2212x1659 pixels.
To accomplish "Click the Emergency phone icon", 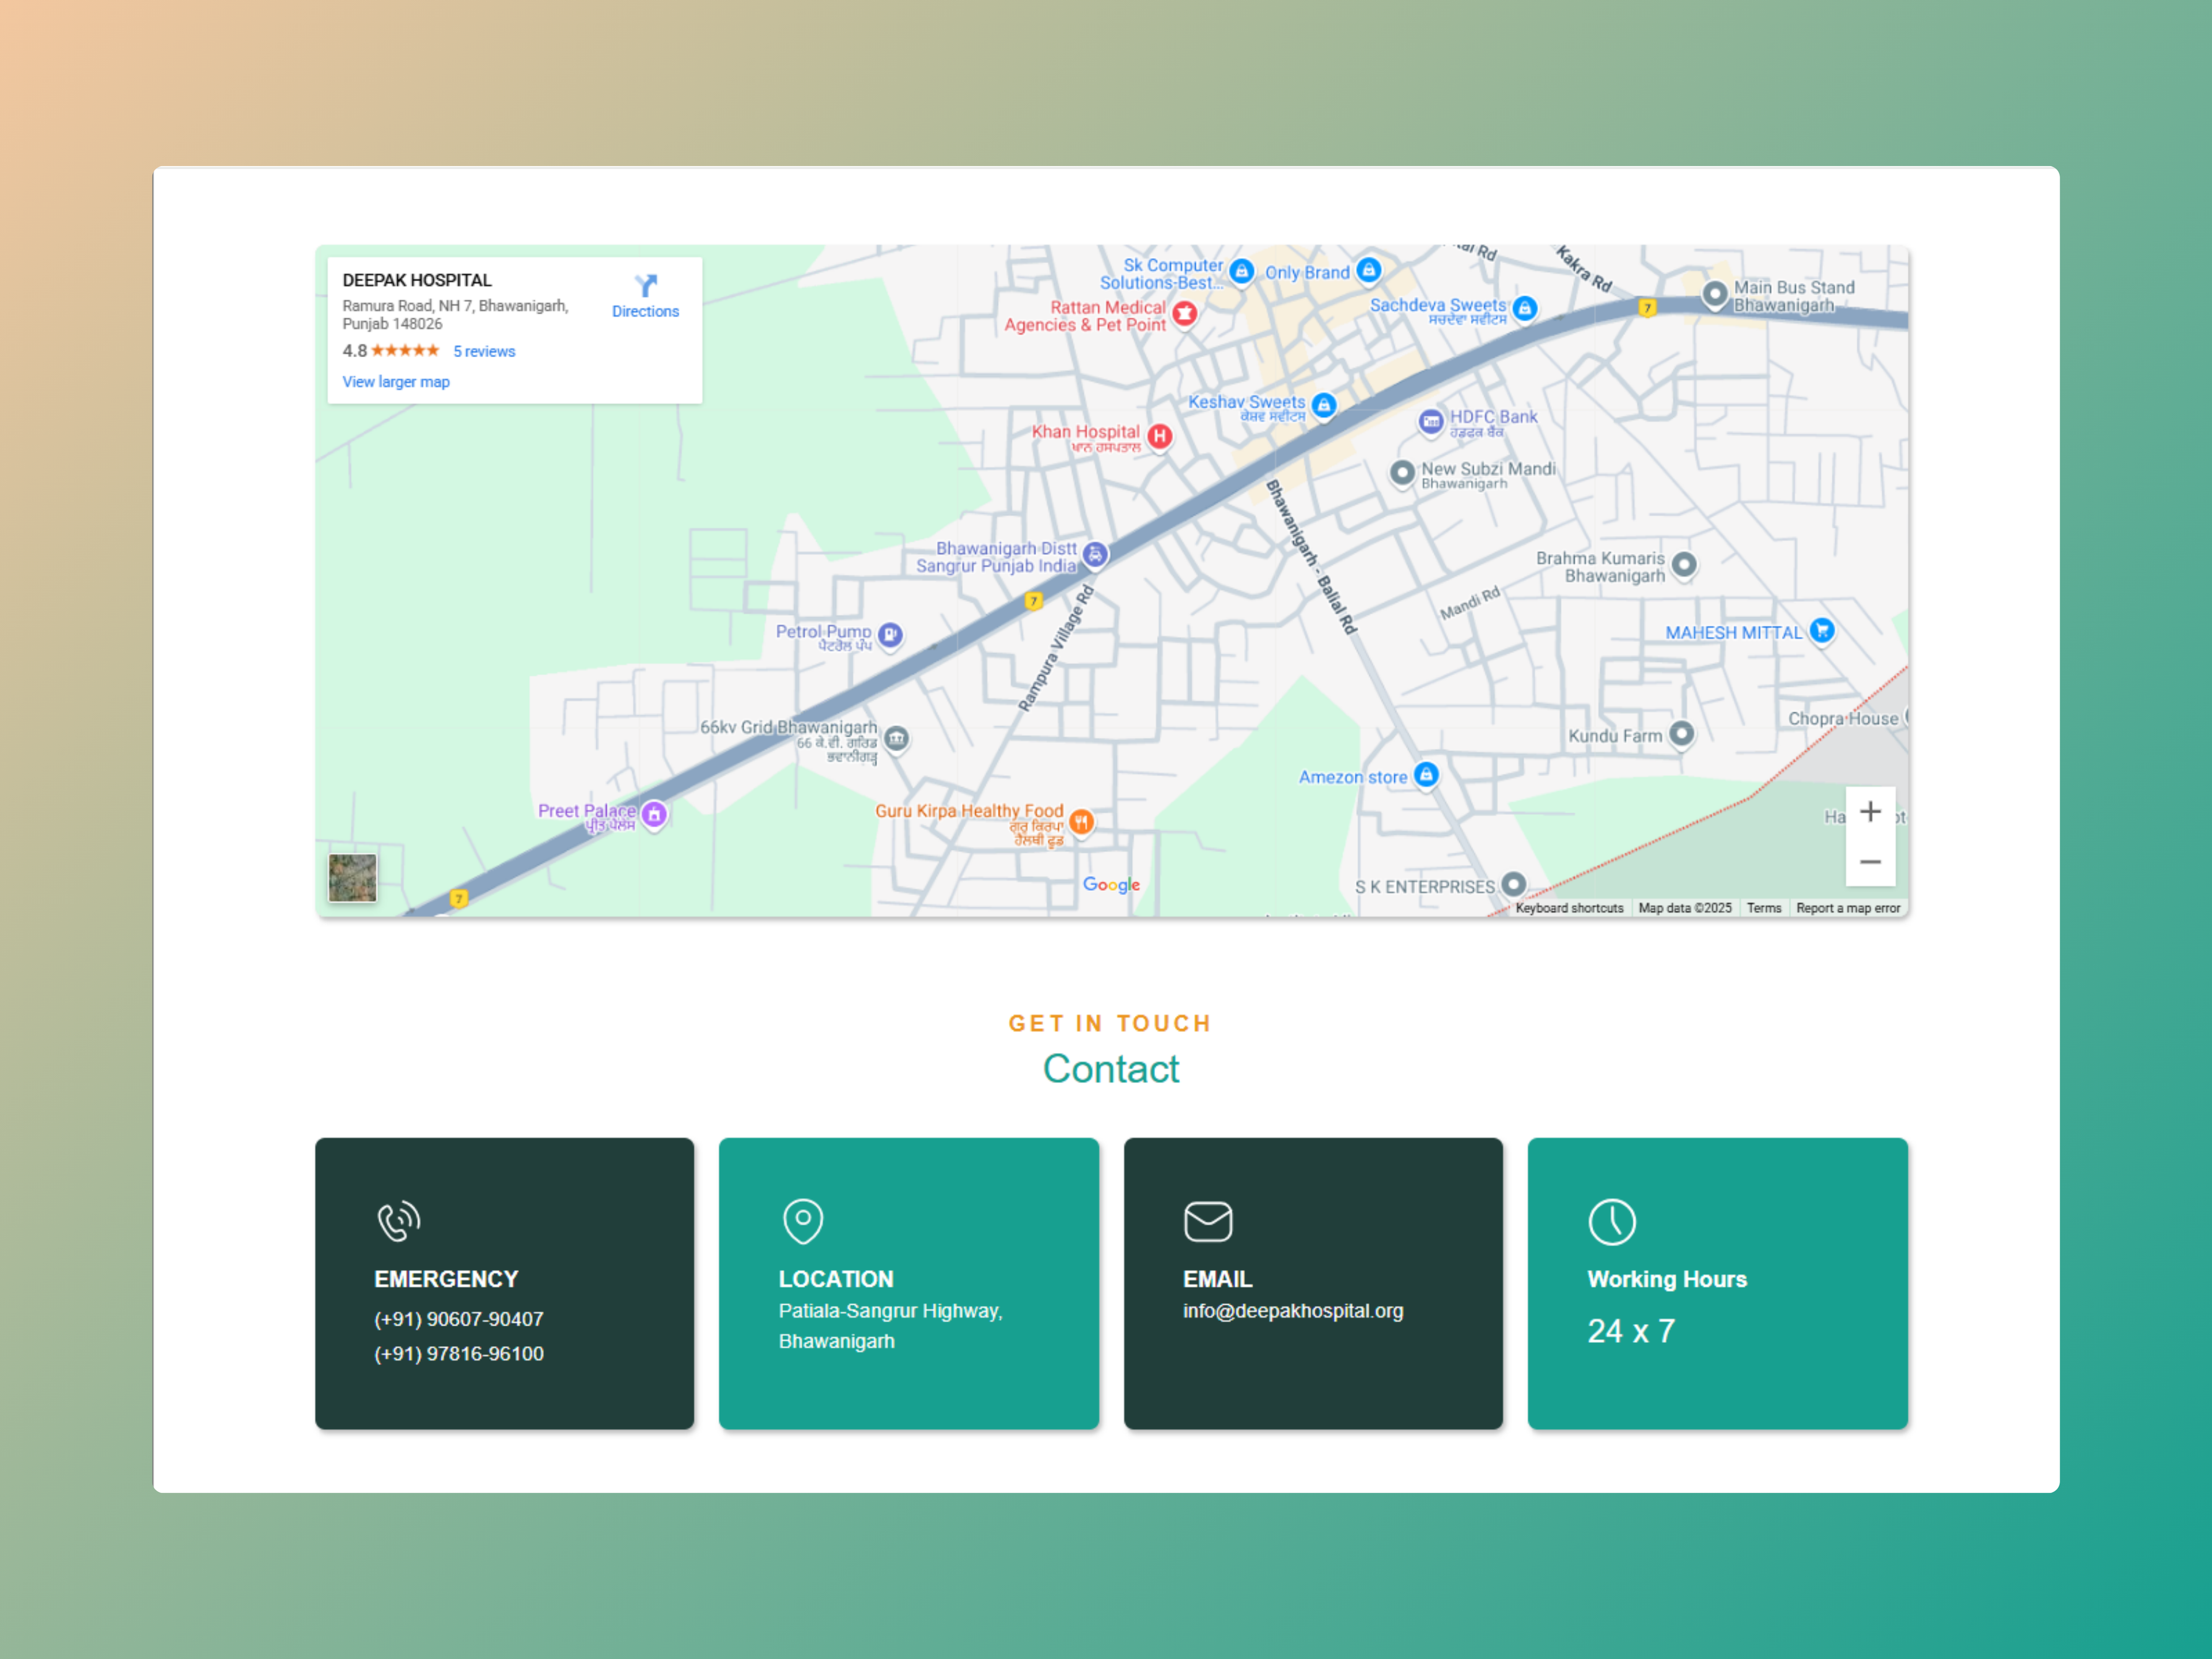I will [398, 1220].
